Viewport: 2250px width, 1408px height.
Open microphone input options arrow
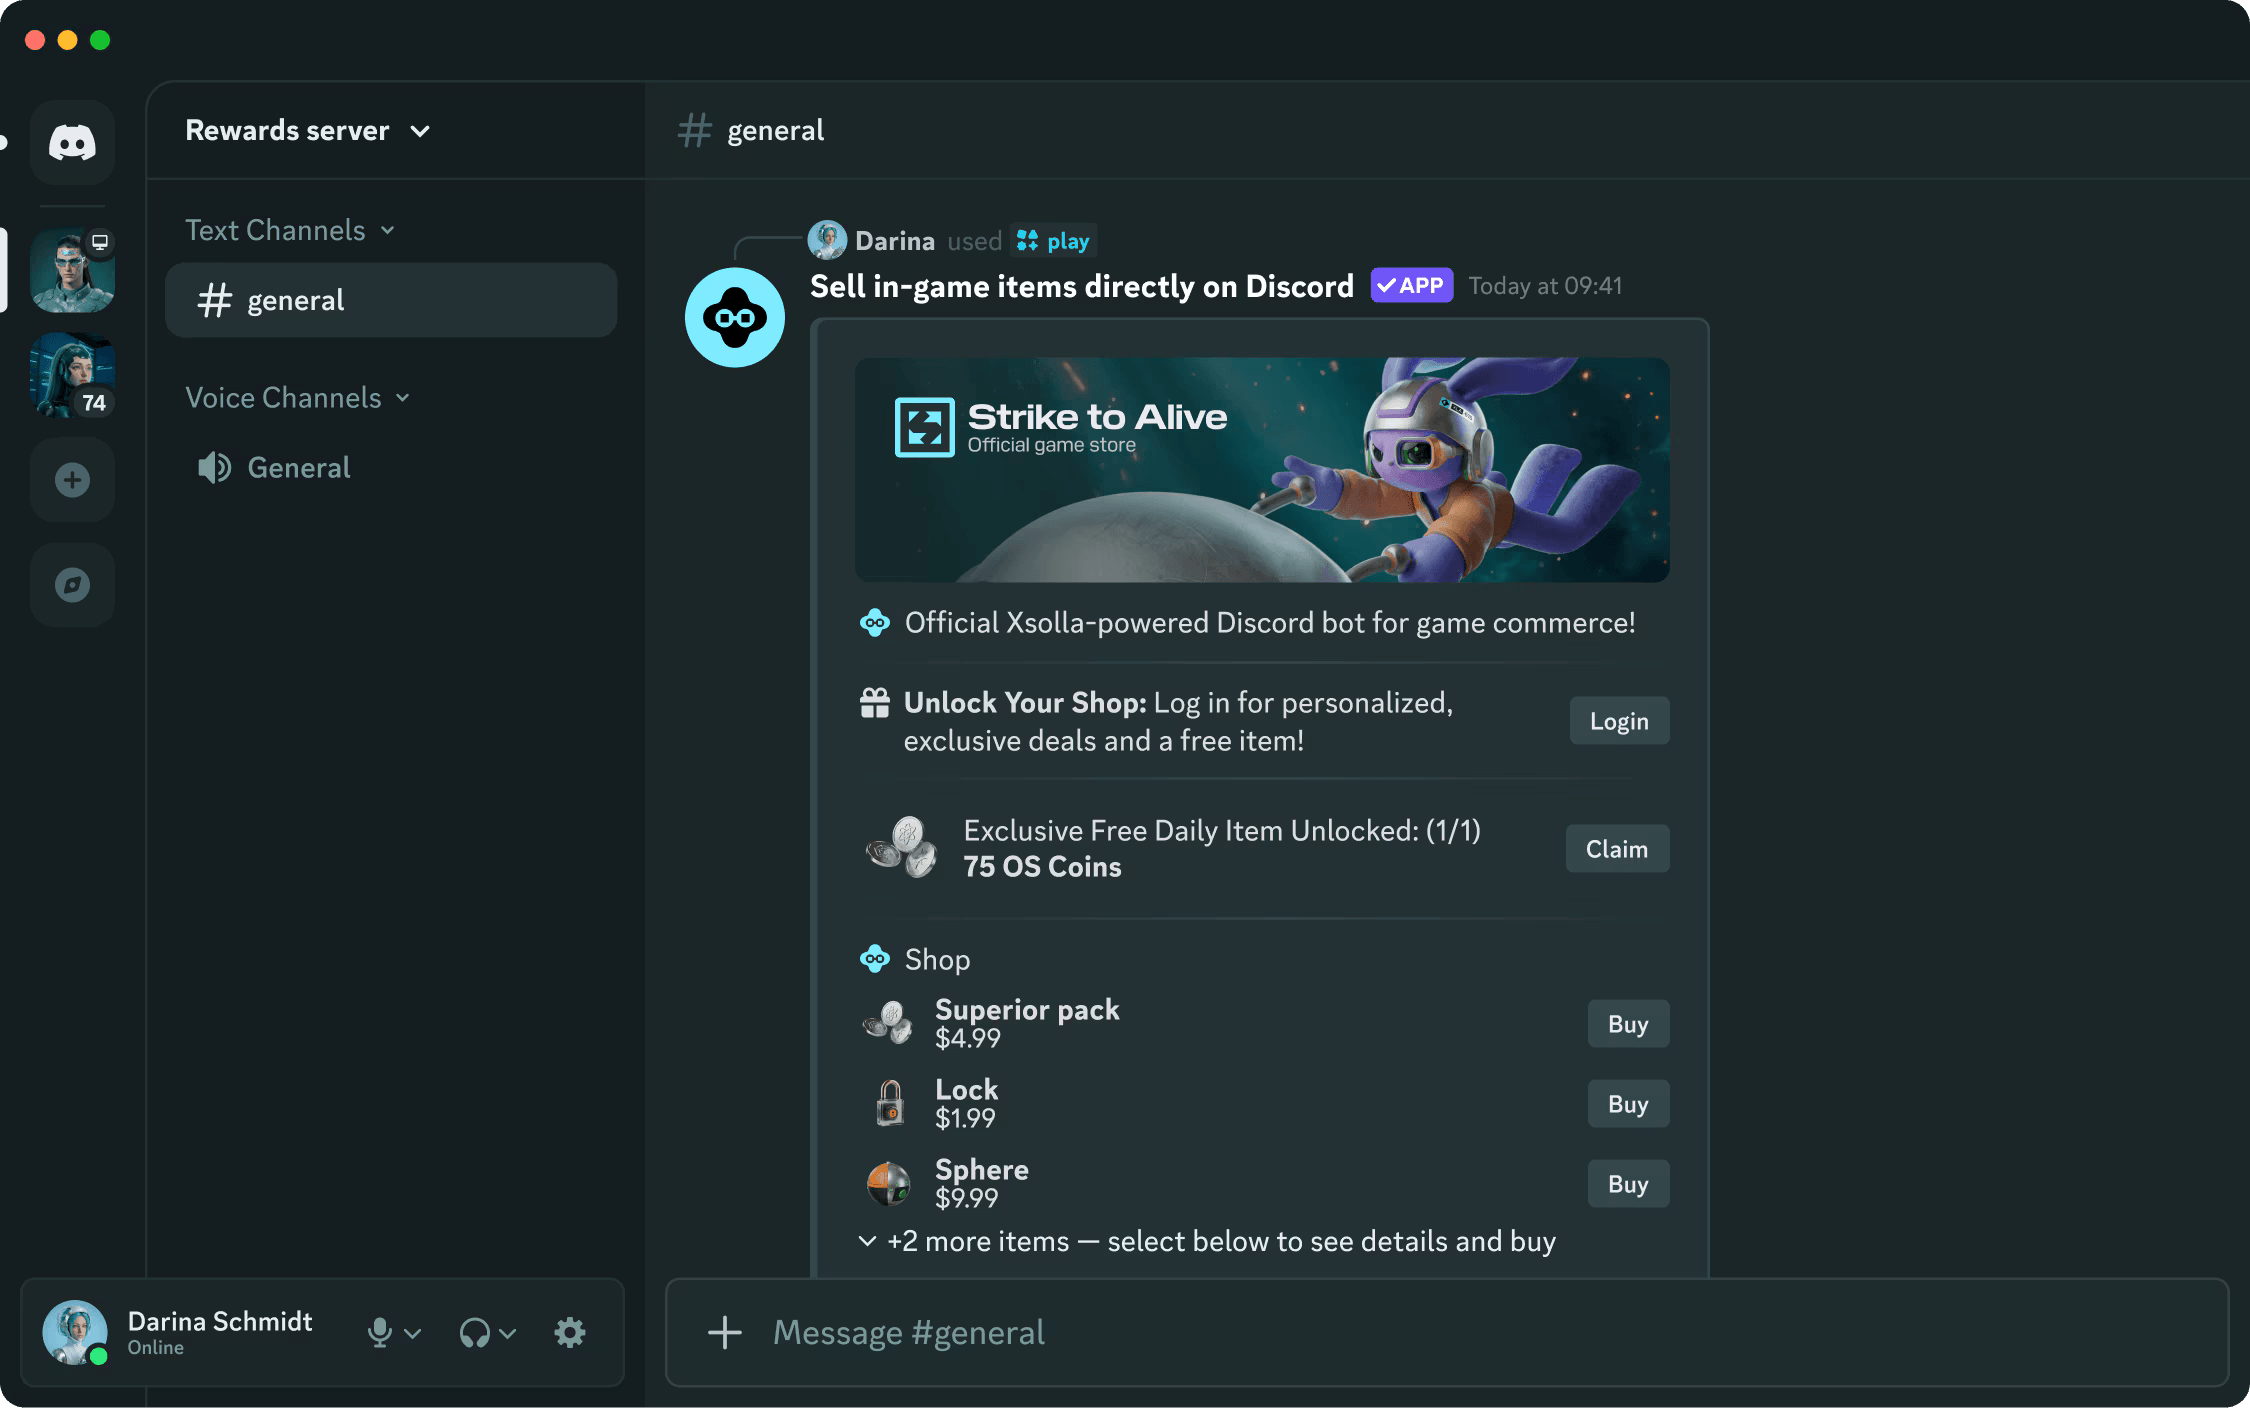(x=413, y=1333)
